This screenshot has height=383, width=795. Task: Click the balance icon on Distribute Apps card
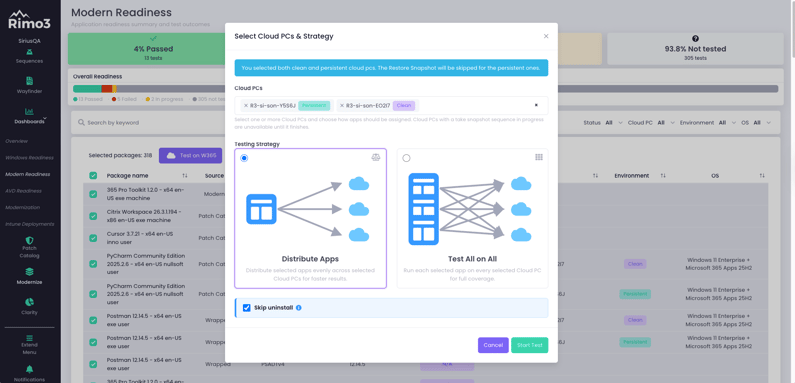(x=376, y=157)
